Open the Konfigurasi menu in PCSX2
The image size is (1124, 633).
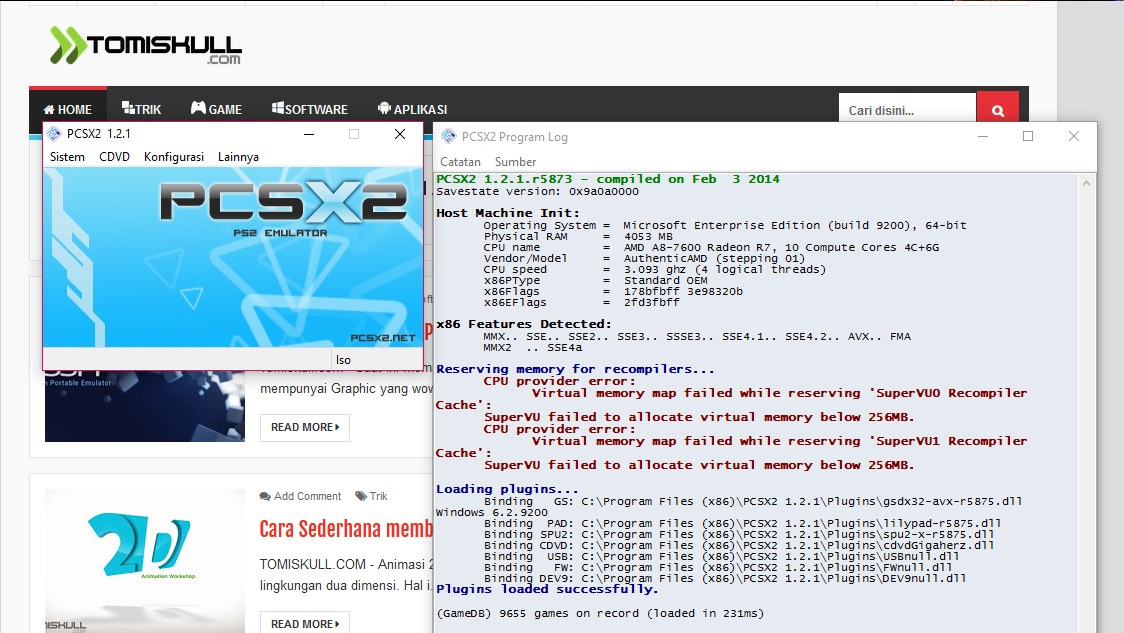173,157
